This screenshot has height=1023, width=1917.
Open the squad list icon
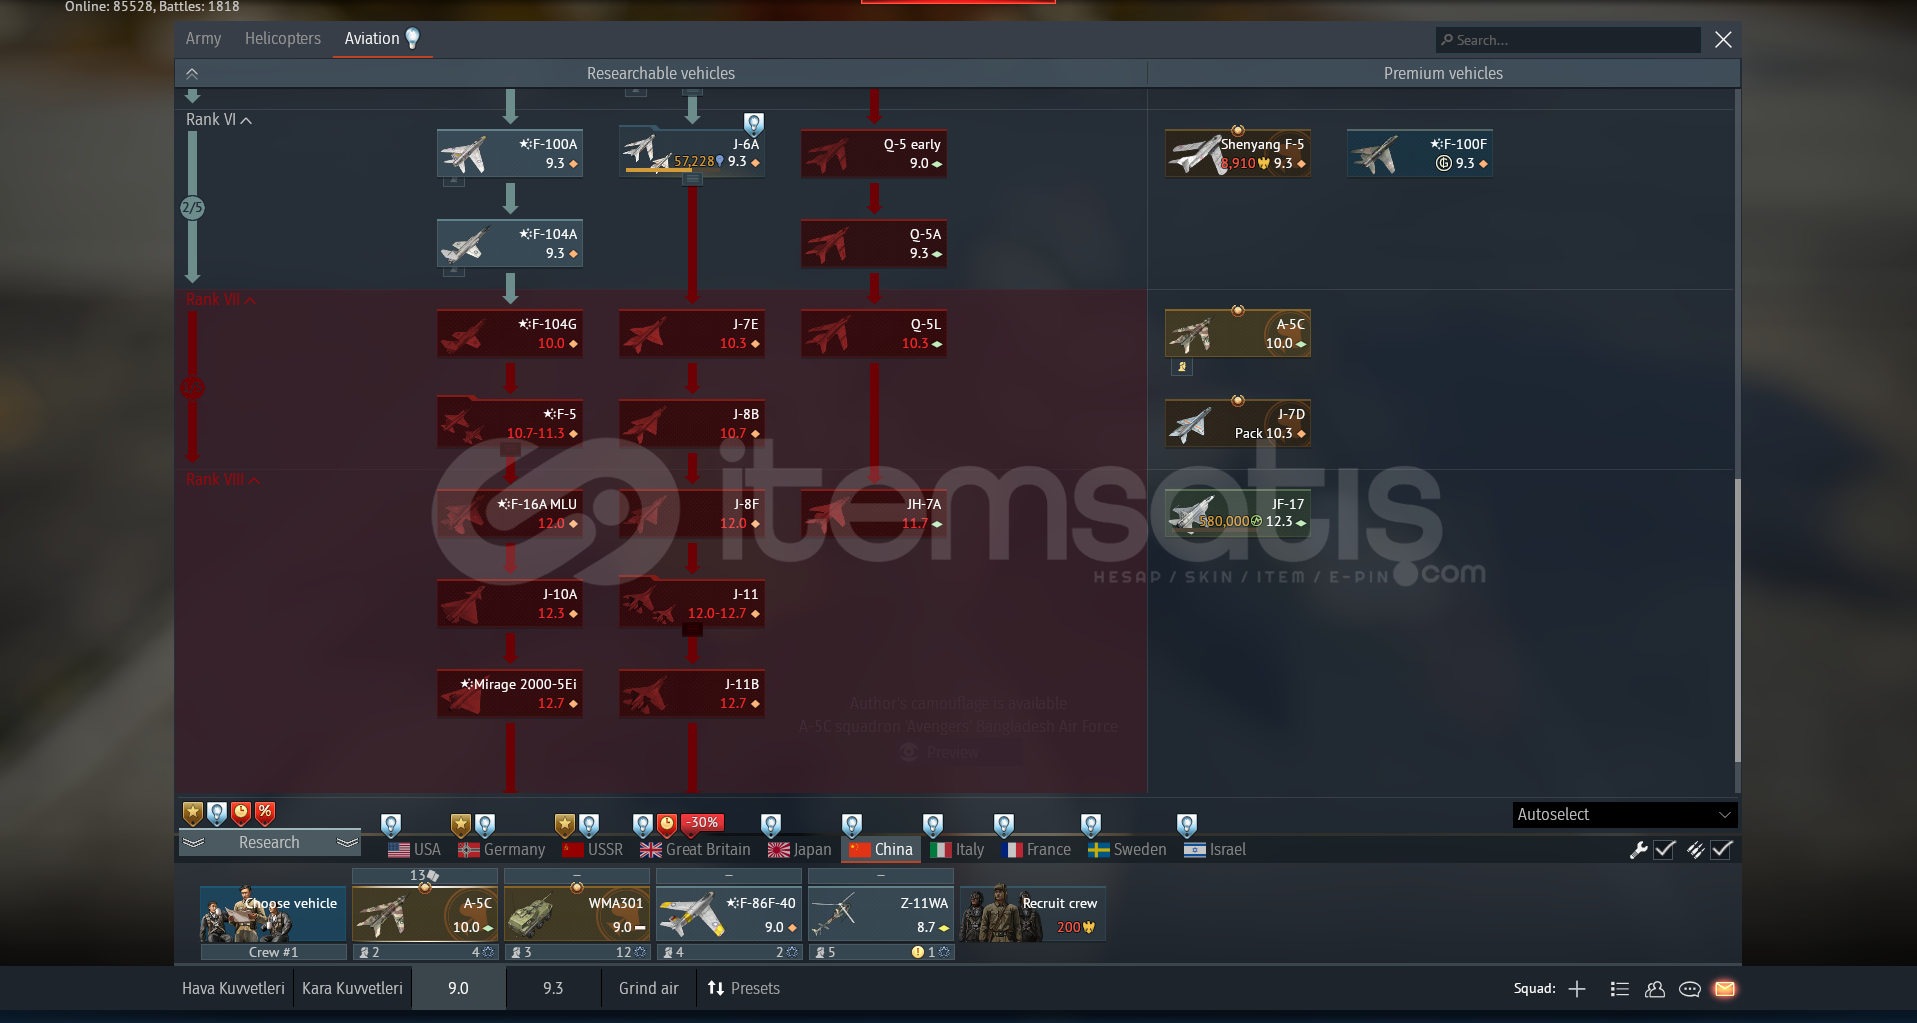click(x=1620, y=989)
